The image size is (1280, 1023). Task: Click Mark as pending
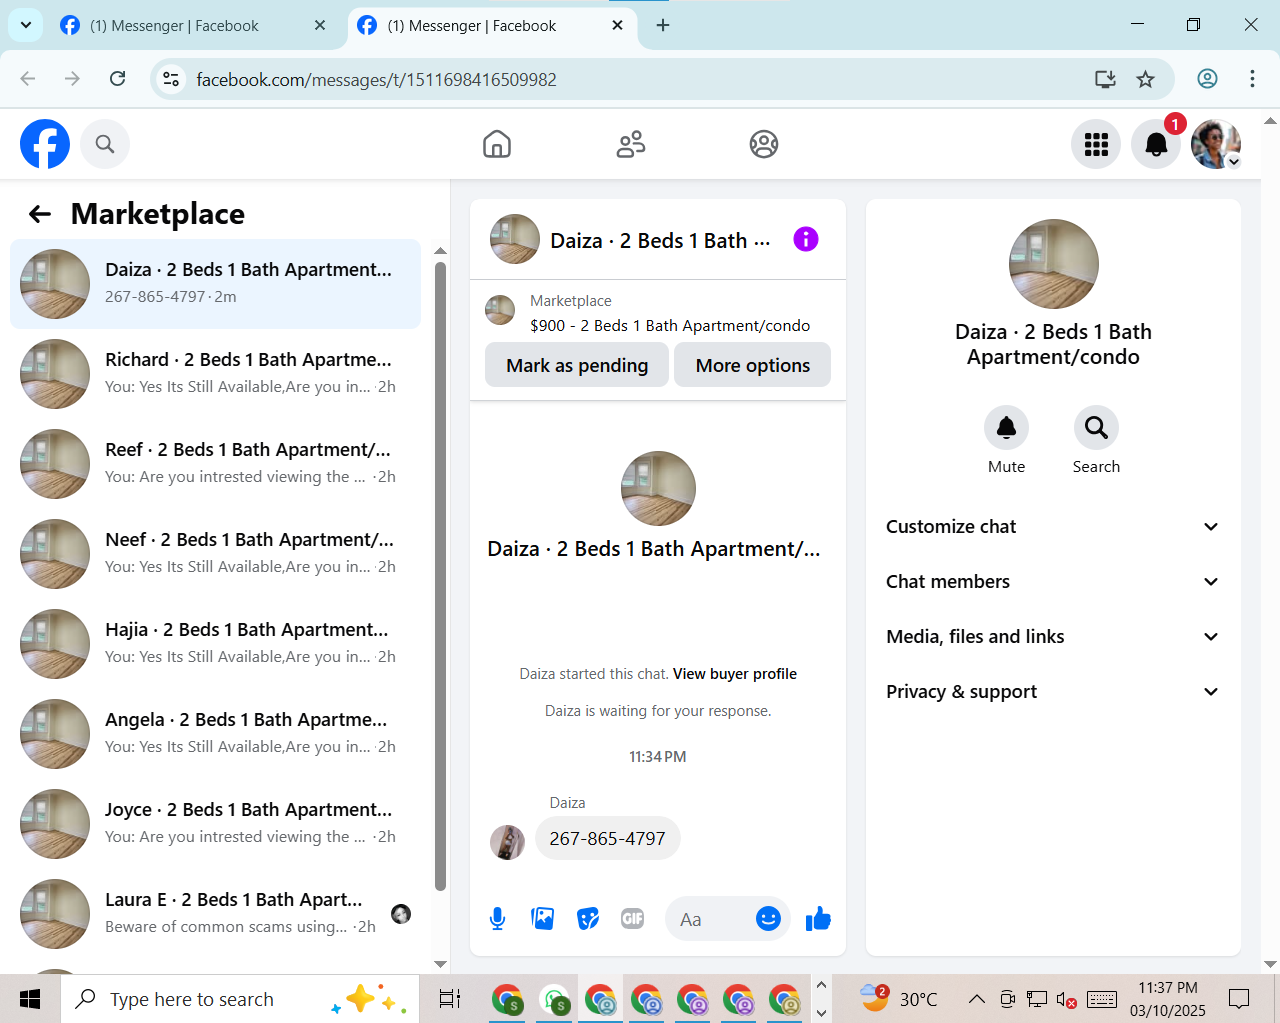(577, 365)
